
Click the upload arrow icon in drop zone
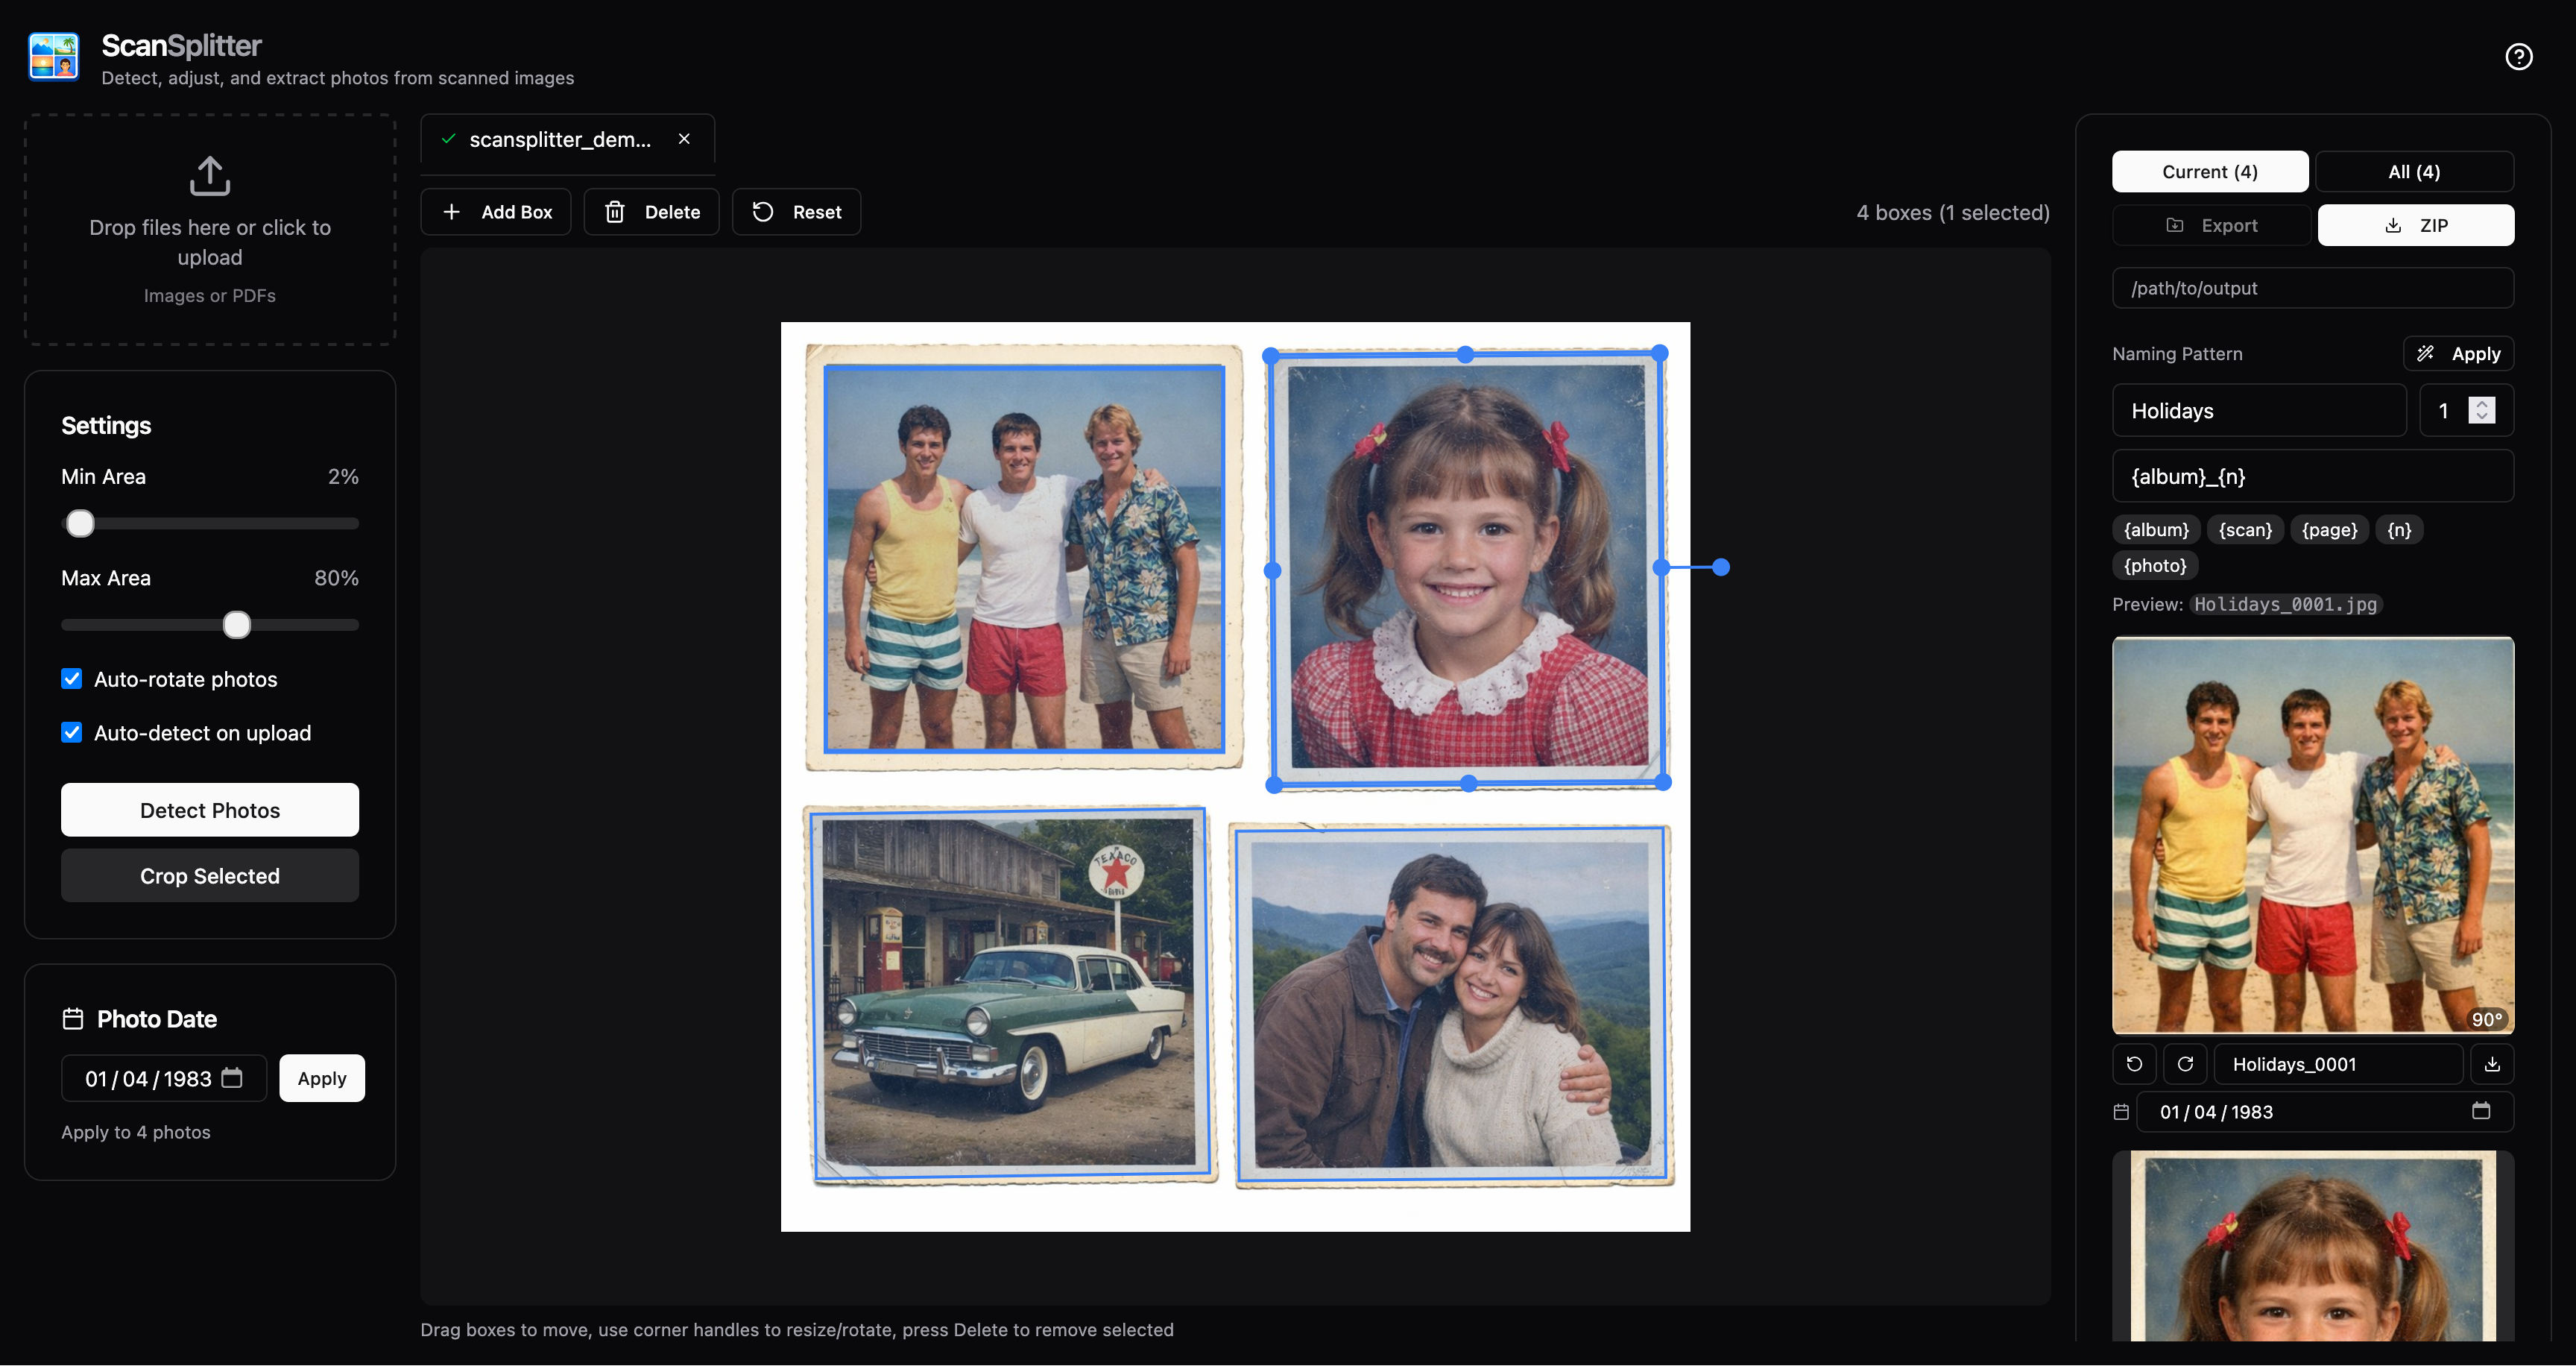point(209,176)
